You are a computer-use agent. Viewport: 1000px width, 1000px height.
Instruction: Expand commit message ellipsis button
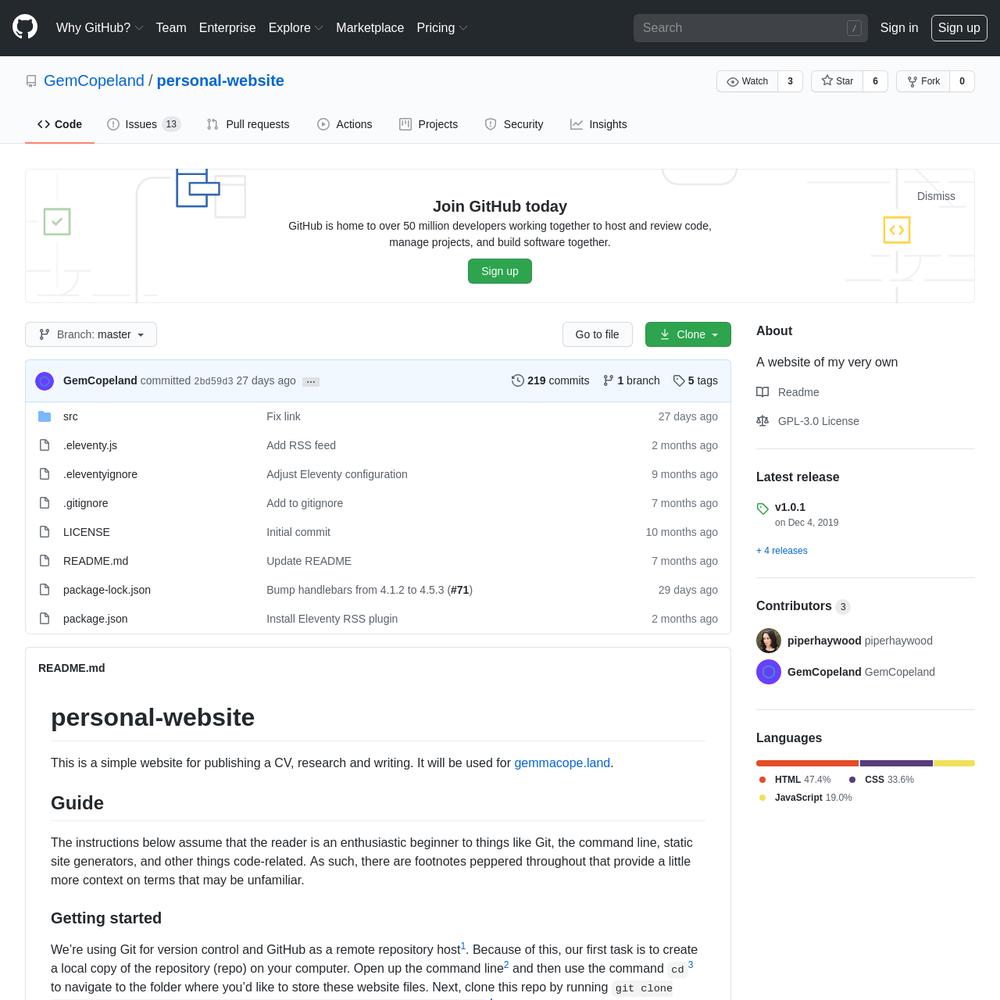[311, 381]
